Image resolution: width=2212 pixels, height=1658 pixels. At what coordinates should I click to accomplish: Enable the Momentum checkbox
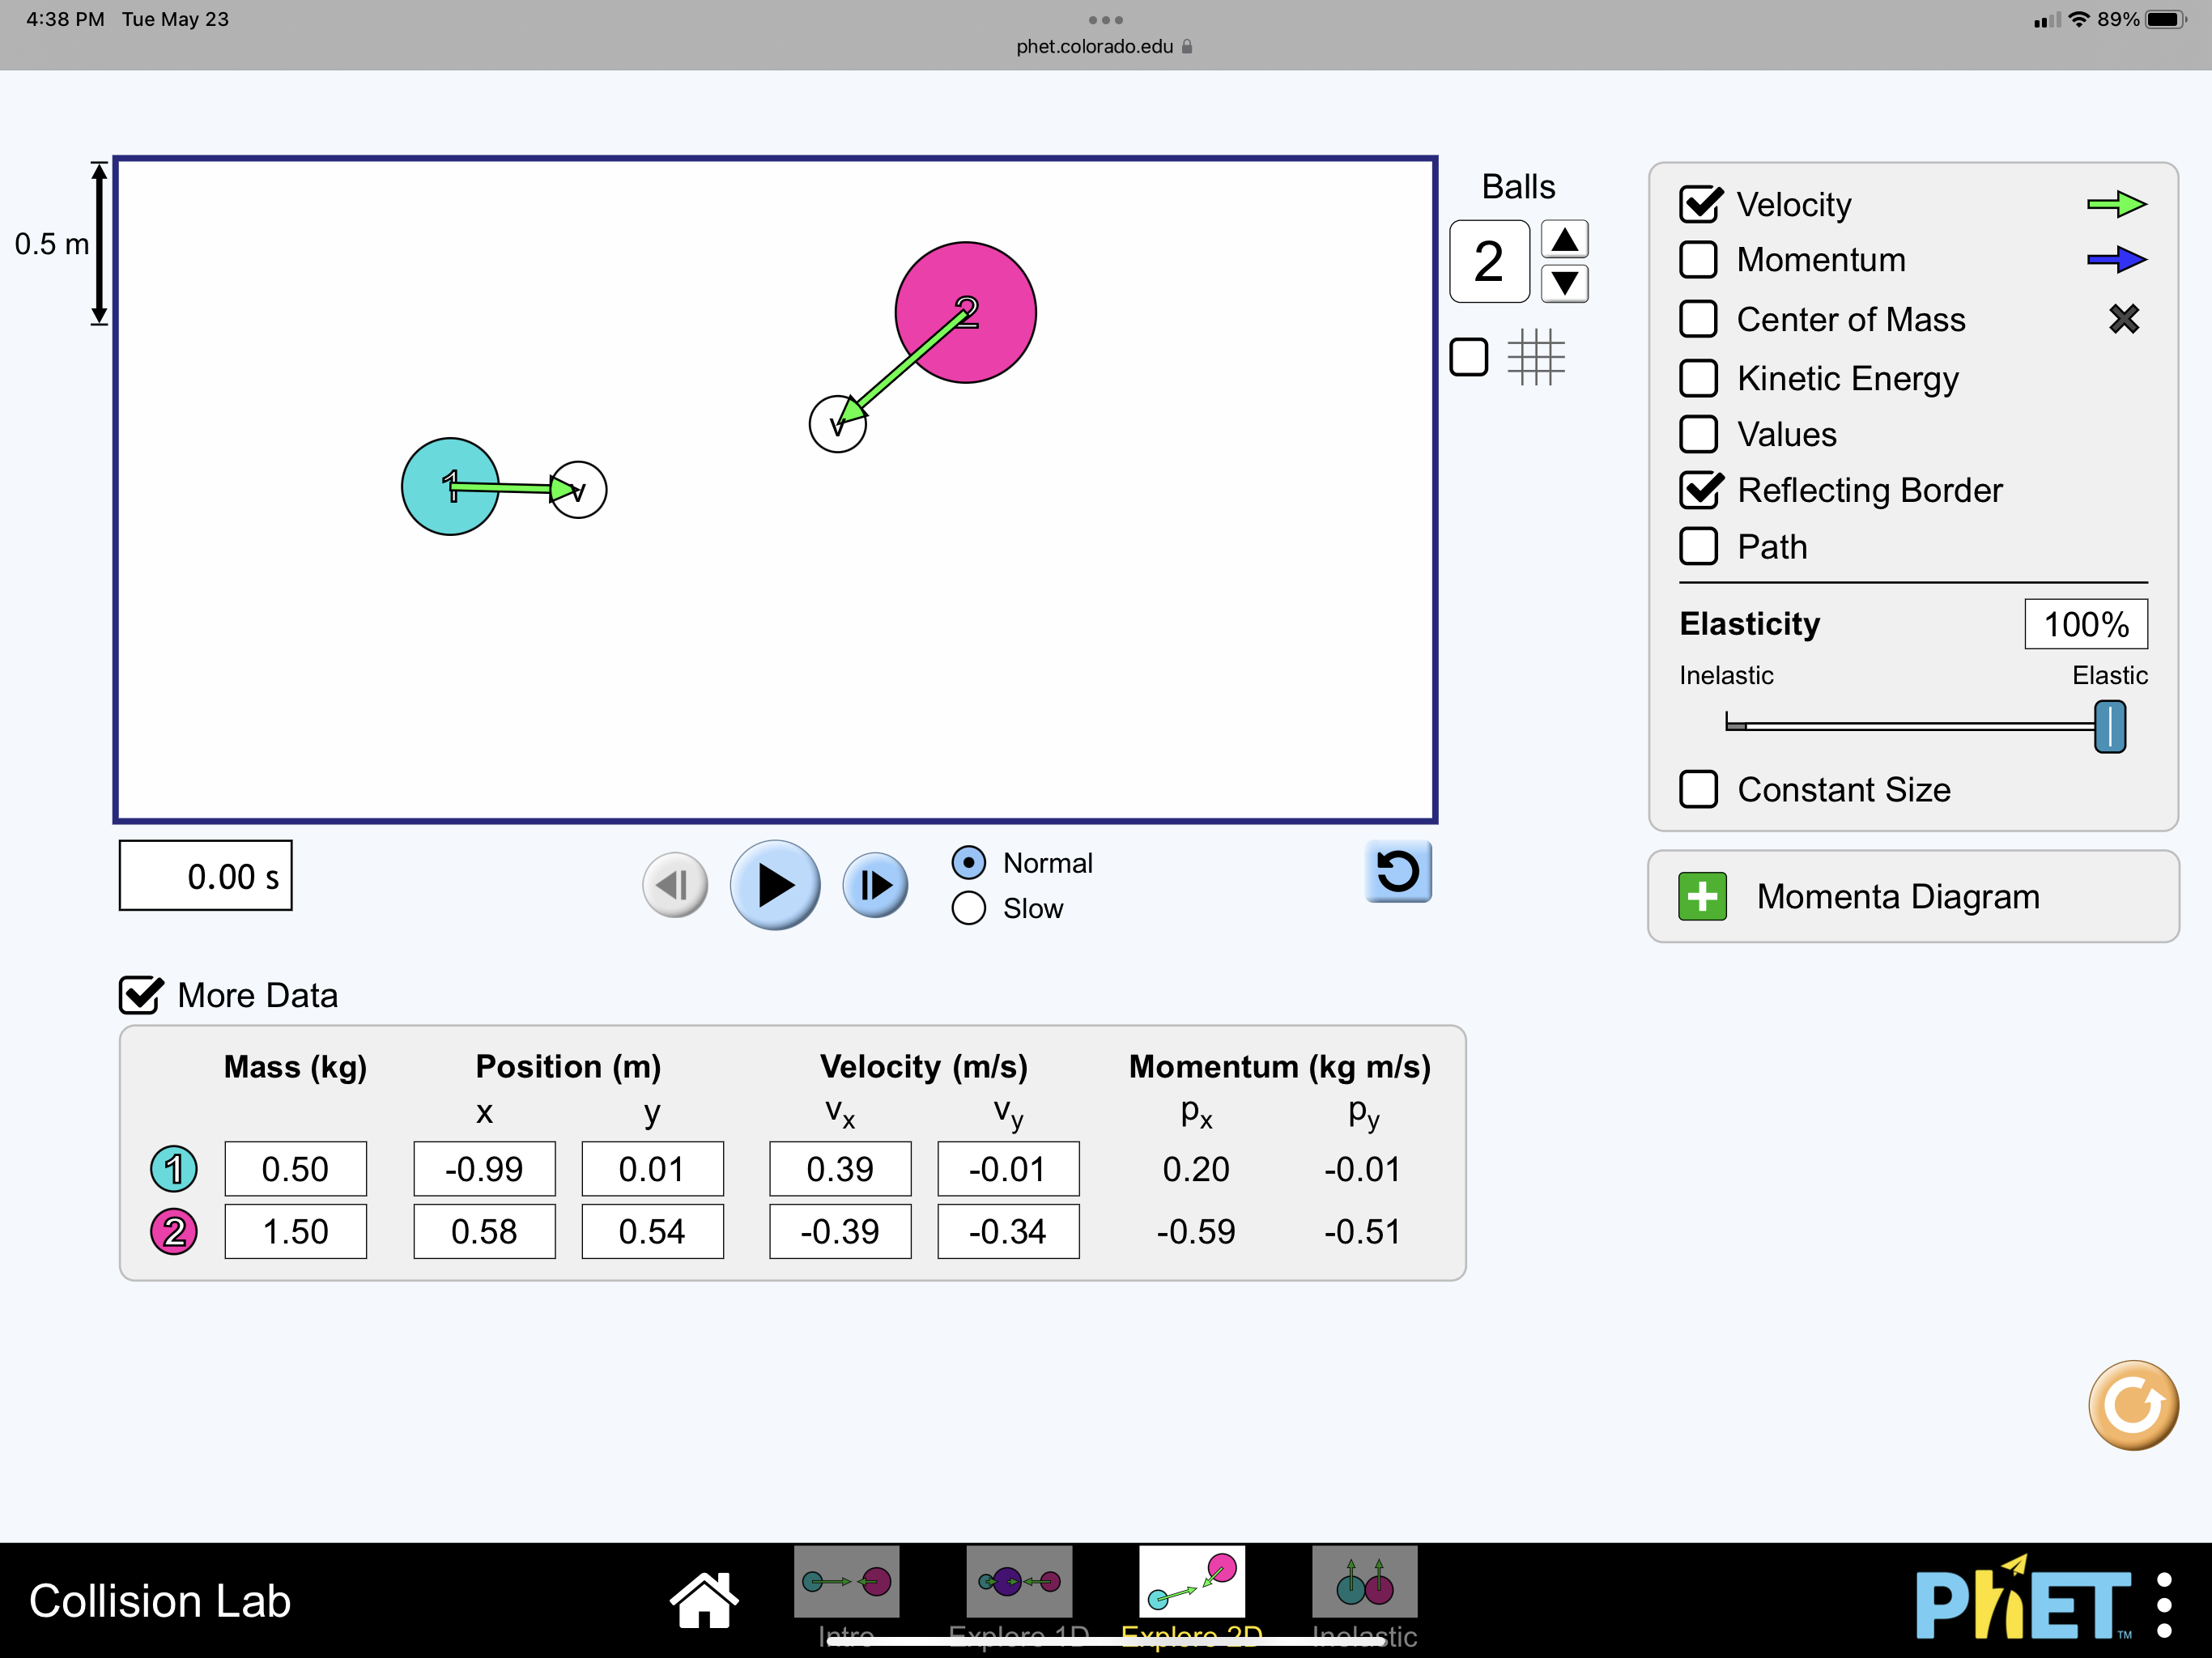(1698, 259)
